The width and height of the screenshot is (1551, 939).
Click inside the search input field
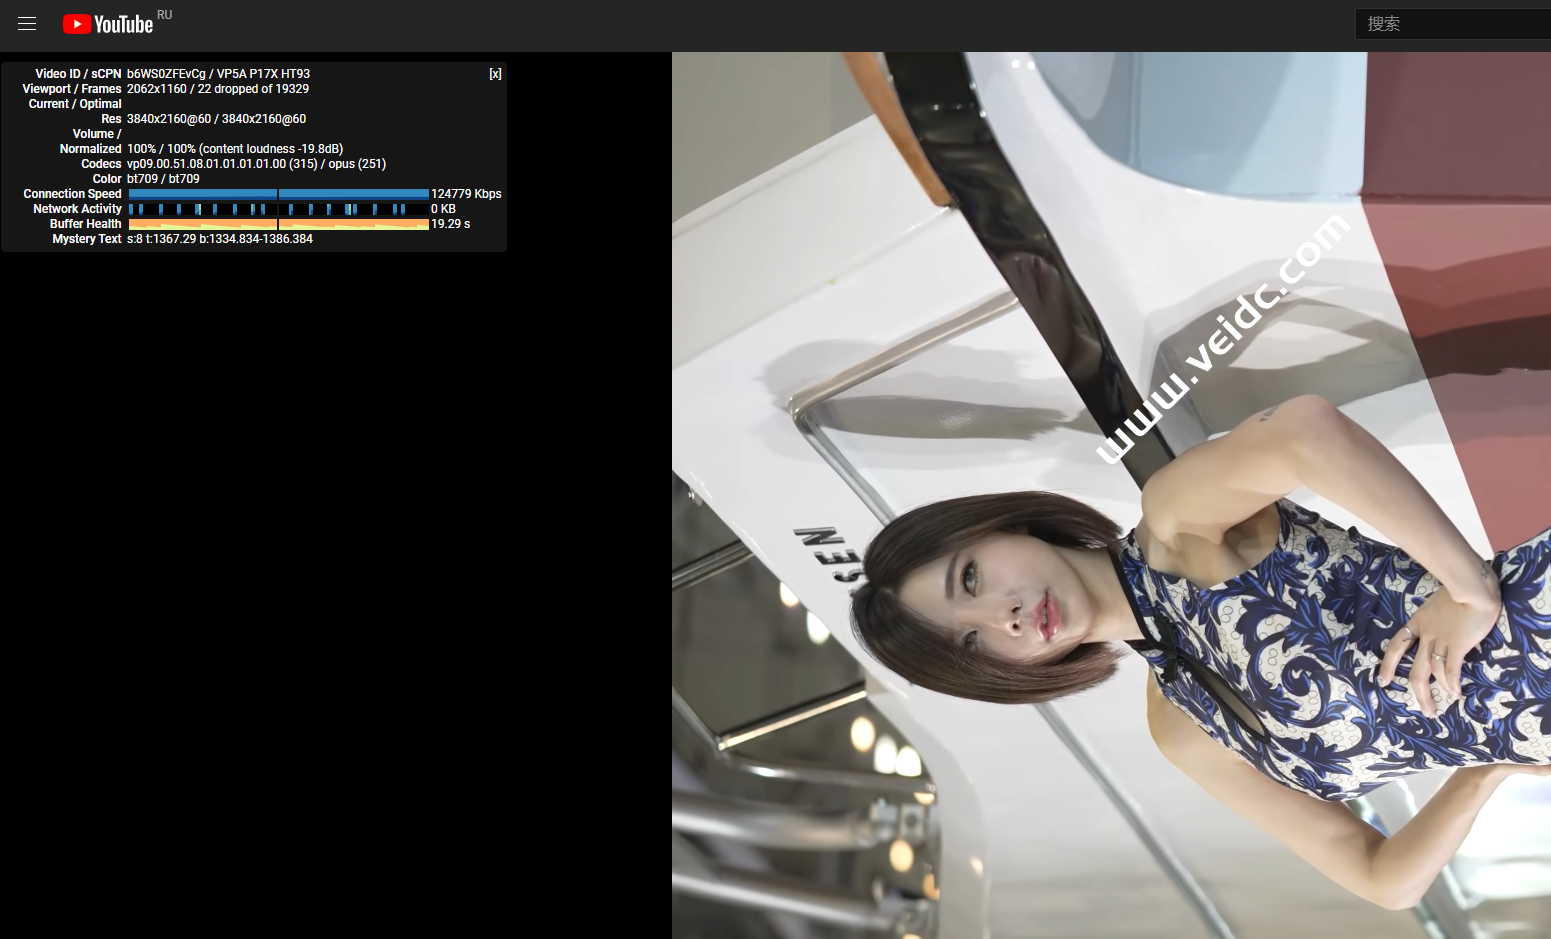tap(1450, 24)
